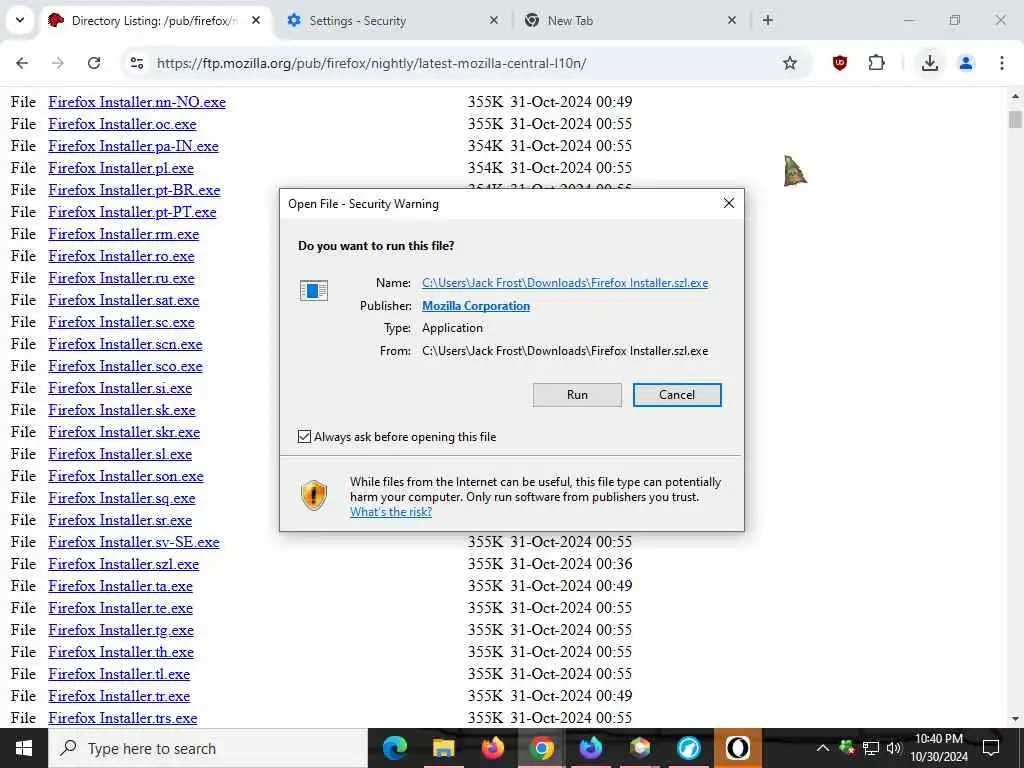The width and height of the screenshot is (1024, 768).
Task: Open Firefox Installer.pt-BR.exe link
Action: 135,190
